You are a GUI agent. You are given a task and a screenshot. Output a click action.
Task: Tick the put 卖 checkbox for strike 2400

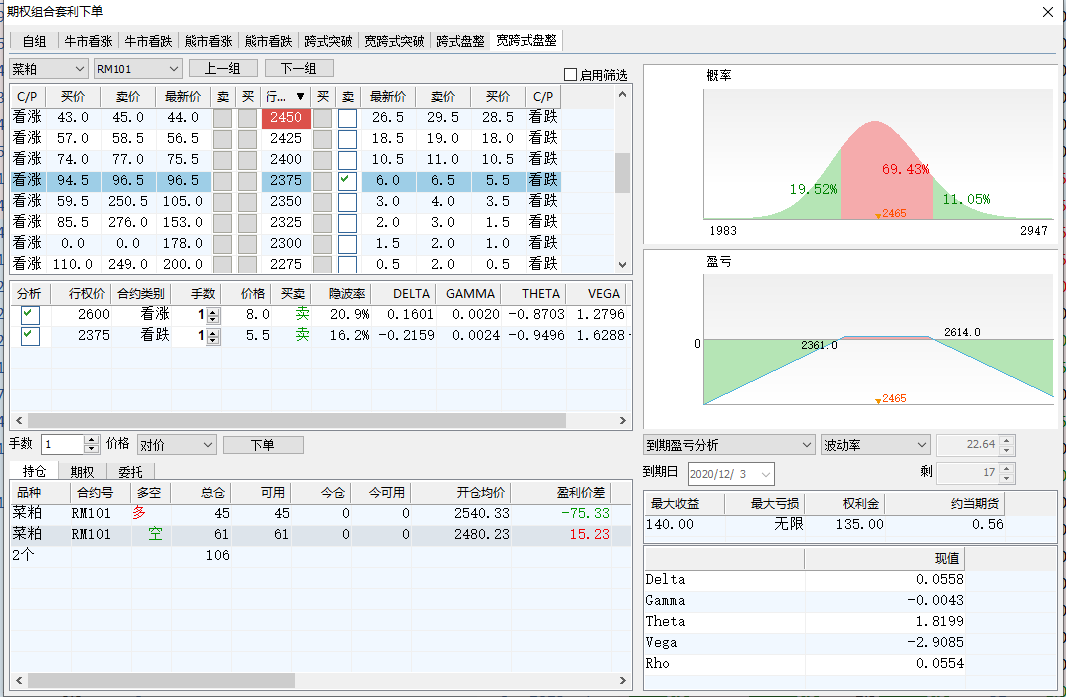(x=347, y=160)
